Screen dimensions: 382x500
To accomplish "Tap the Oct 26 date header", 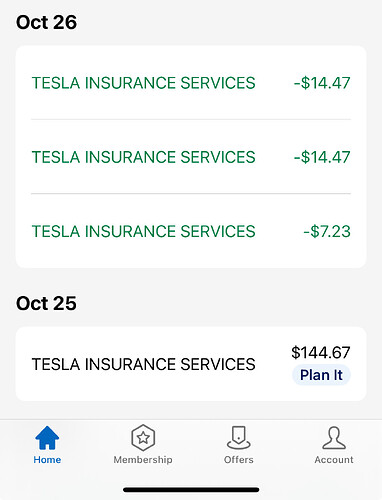I will point(46,22).
